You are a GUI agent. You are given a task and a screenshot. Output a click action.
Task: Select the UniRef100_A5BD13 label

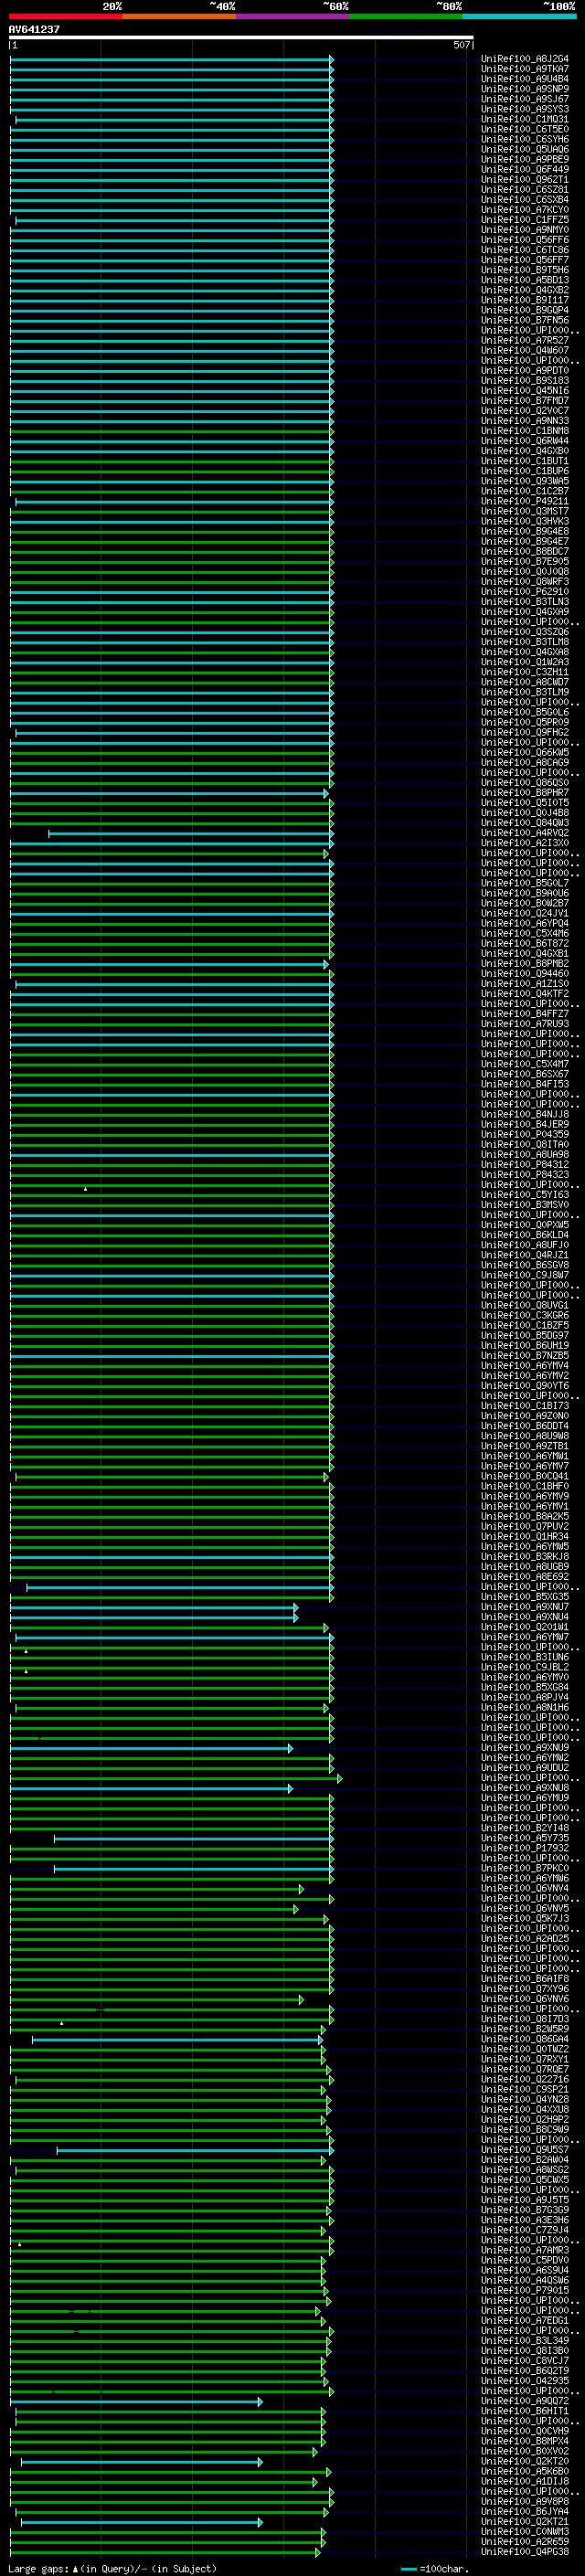click(x=525, y=280)
